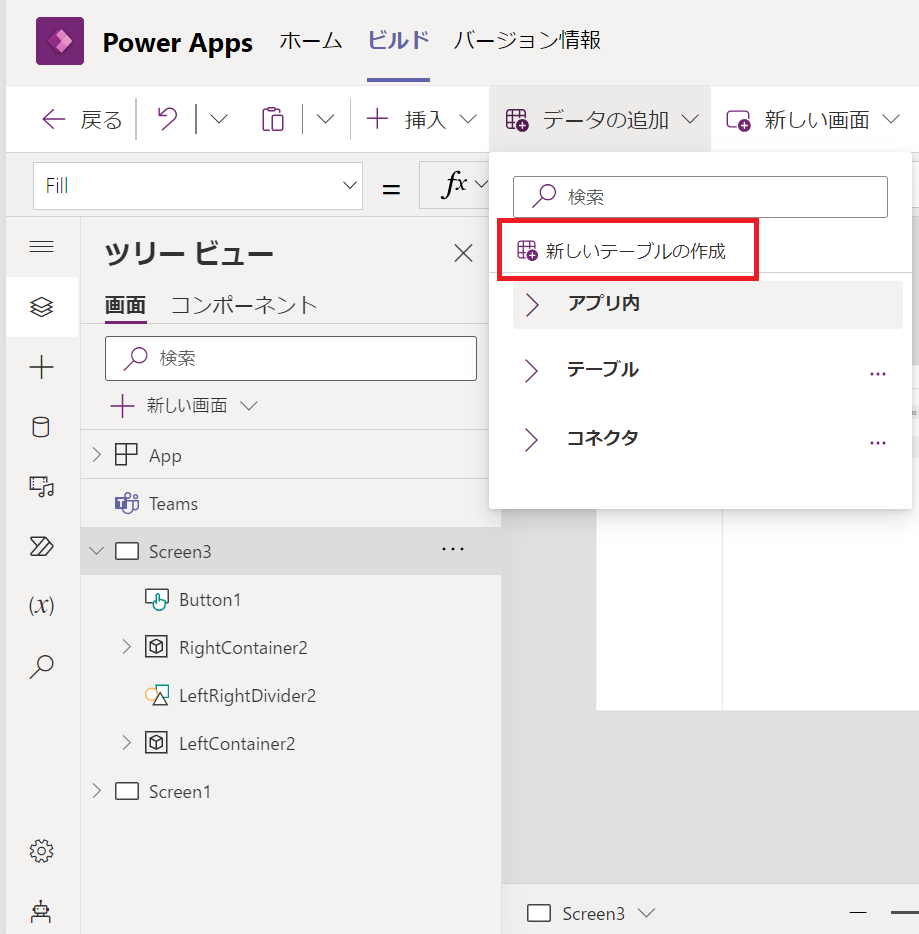Expand the コネクタ section
Image resolution: width=919 pixels, height=934 pixels.
tap(532, 440)
